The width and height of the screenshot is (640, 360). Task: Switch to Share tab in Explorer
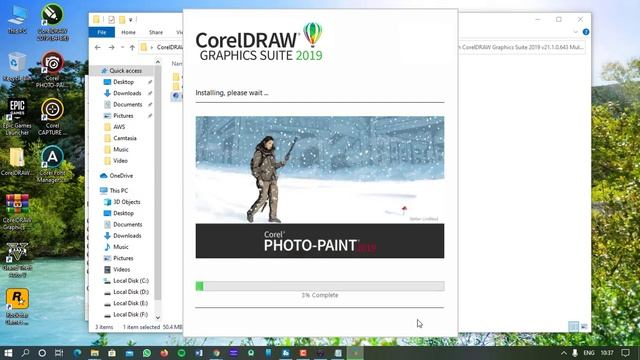point(156,32)
